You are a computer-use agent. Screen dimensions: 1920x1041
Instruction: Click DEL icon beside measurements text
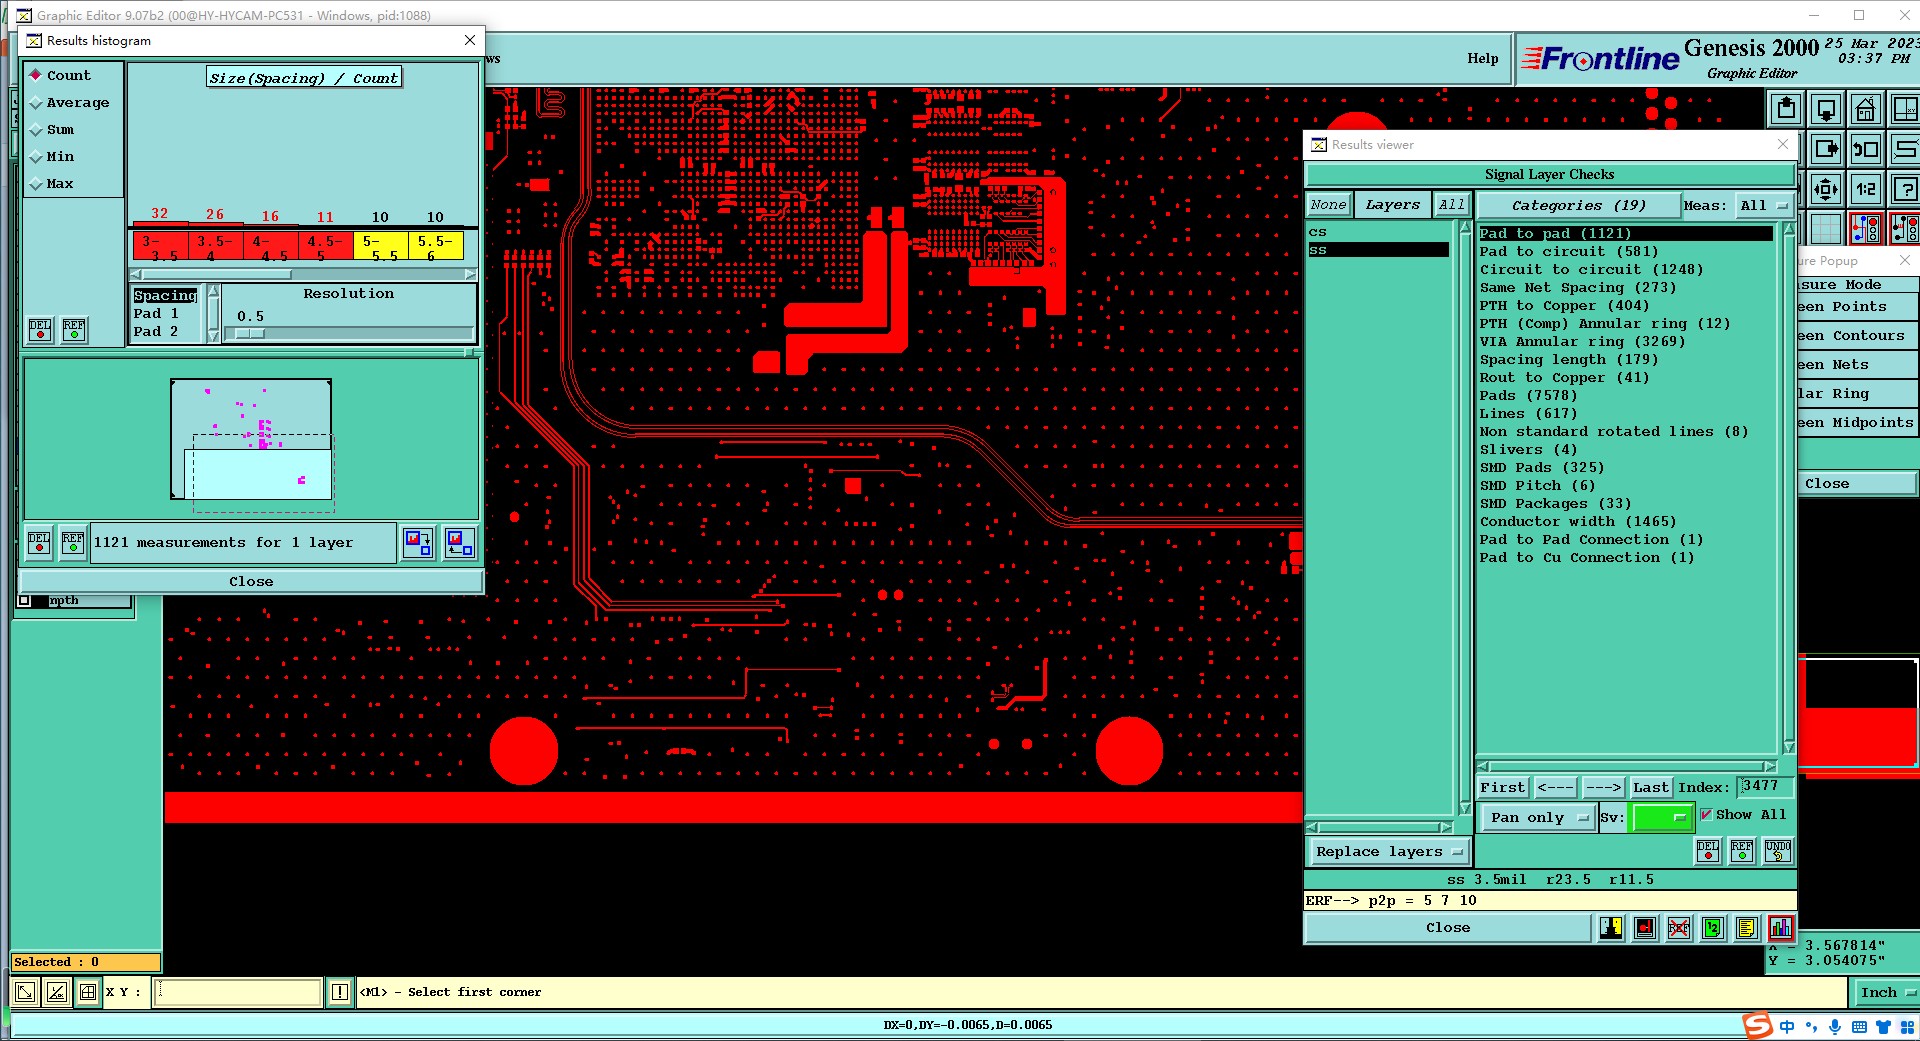point(39,543)
